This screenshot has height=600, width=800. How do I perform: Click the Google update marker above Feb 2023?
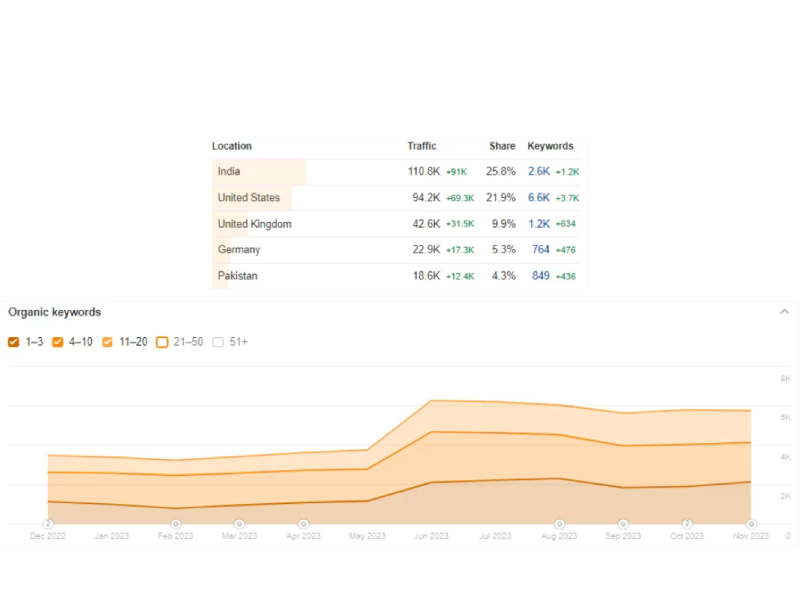coord(176,523)
